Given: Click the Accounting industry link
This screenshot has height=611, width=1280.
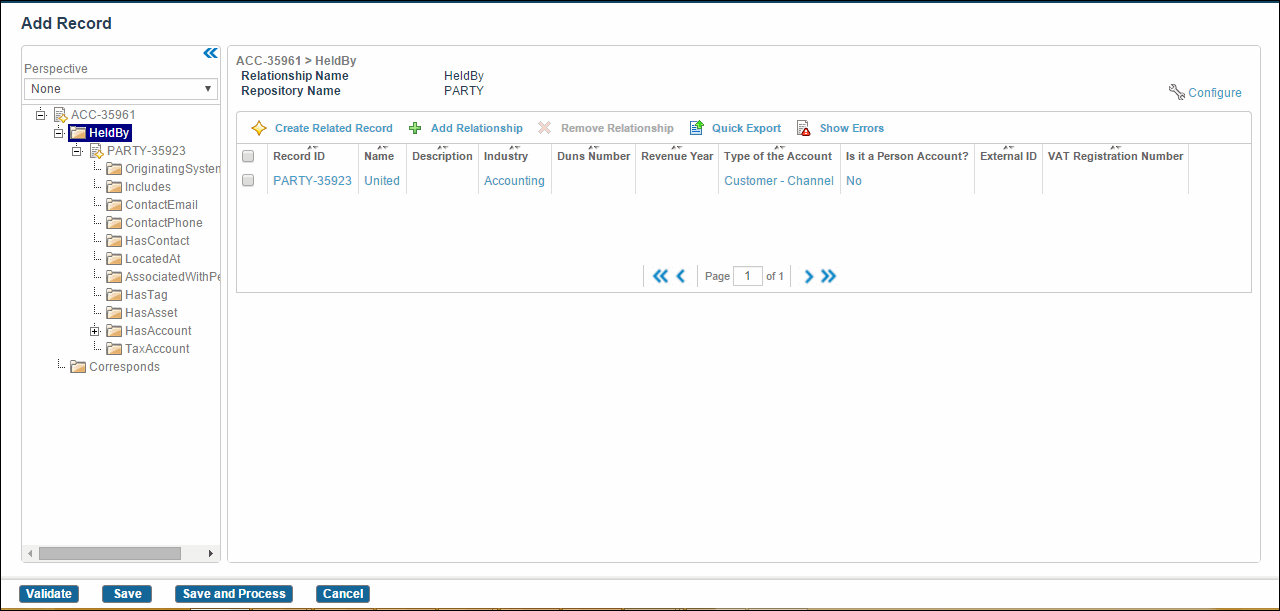Looking at the screenshot, I should click(514, 181).
